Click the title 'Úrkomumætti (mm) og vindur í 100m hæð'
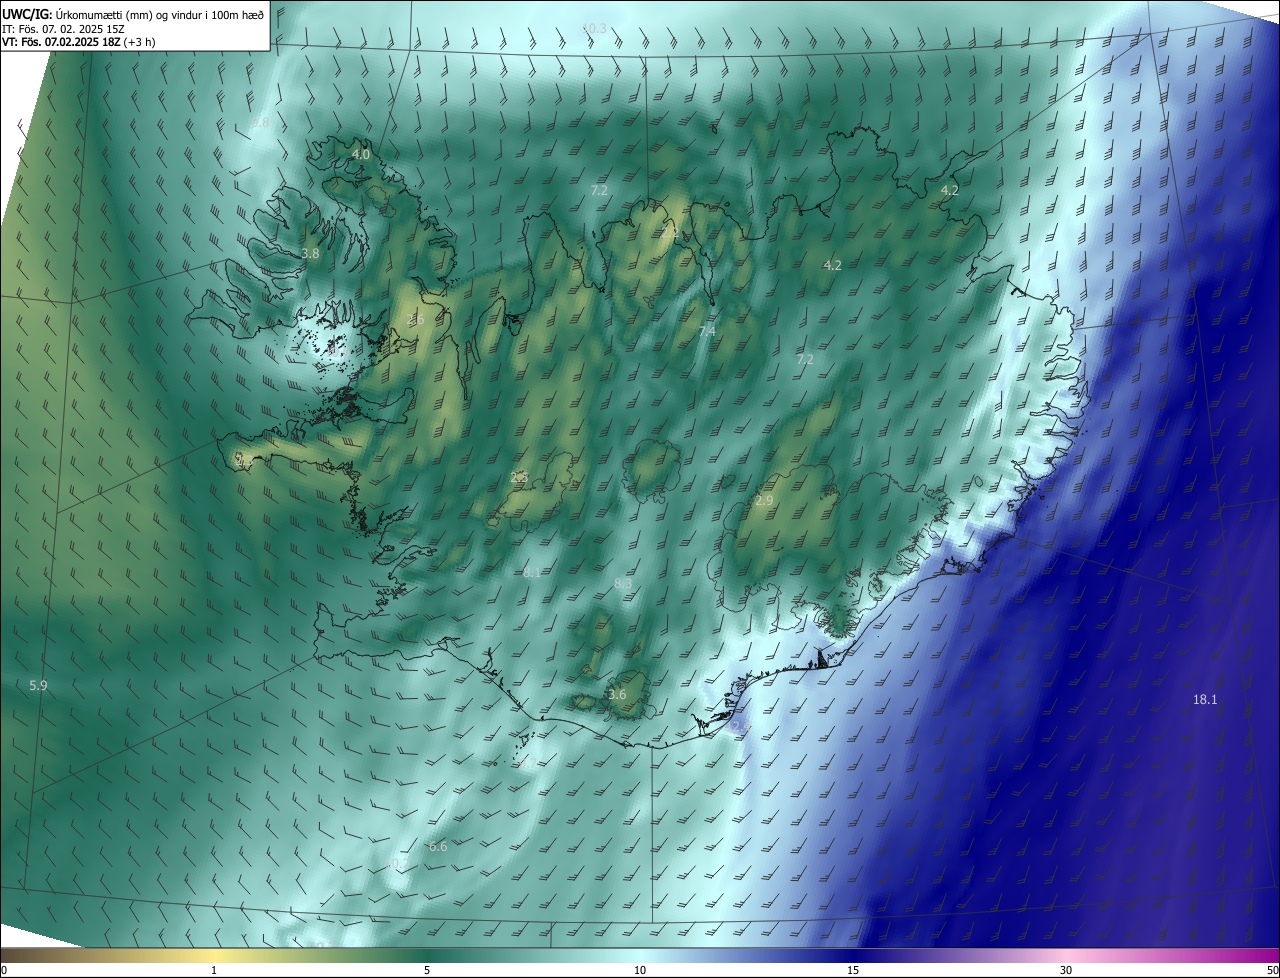 pyautogui.click(x=159, y=14)
